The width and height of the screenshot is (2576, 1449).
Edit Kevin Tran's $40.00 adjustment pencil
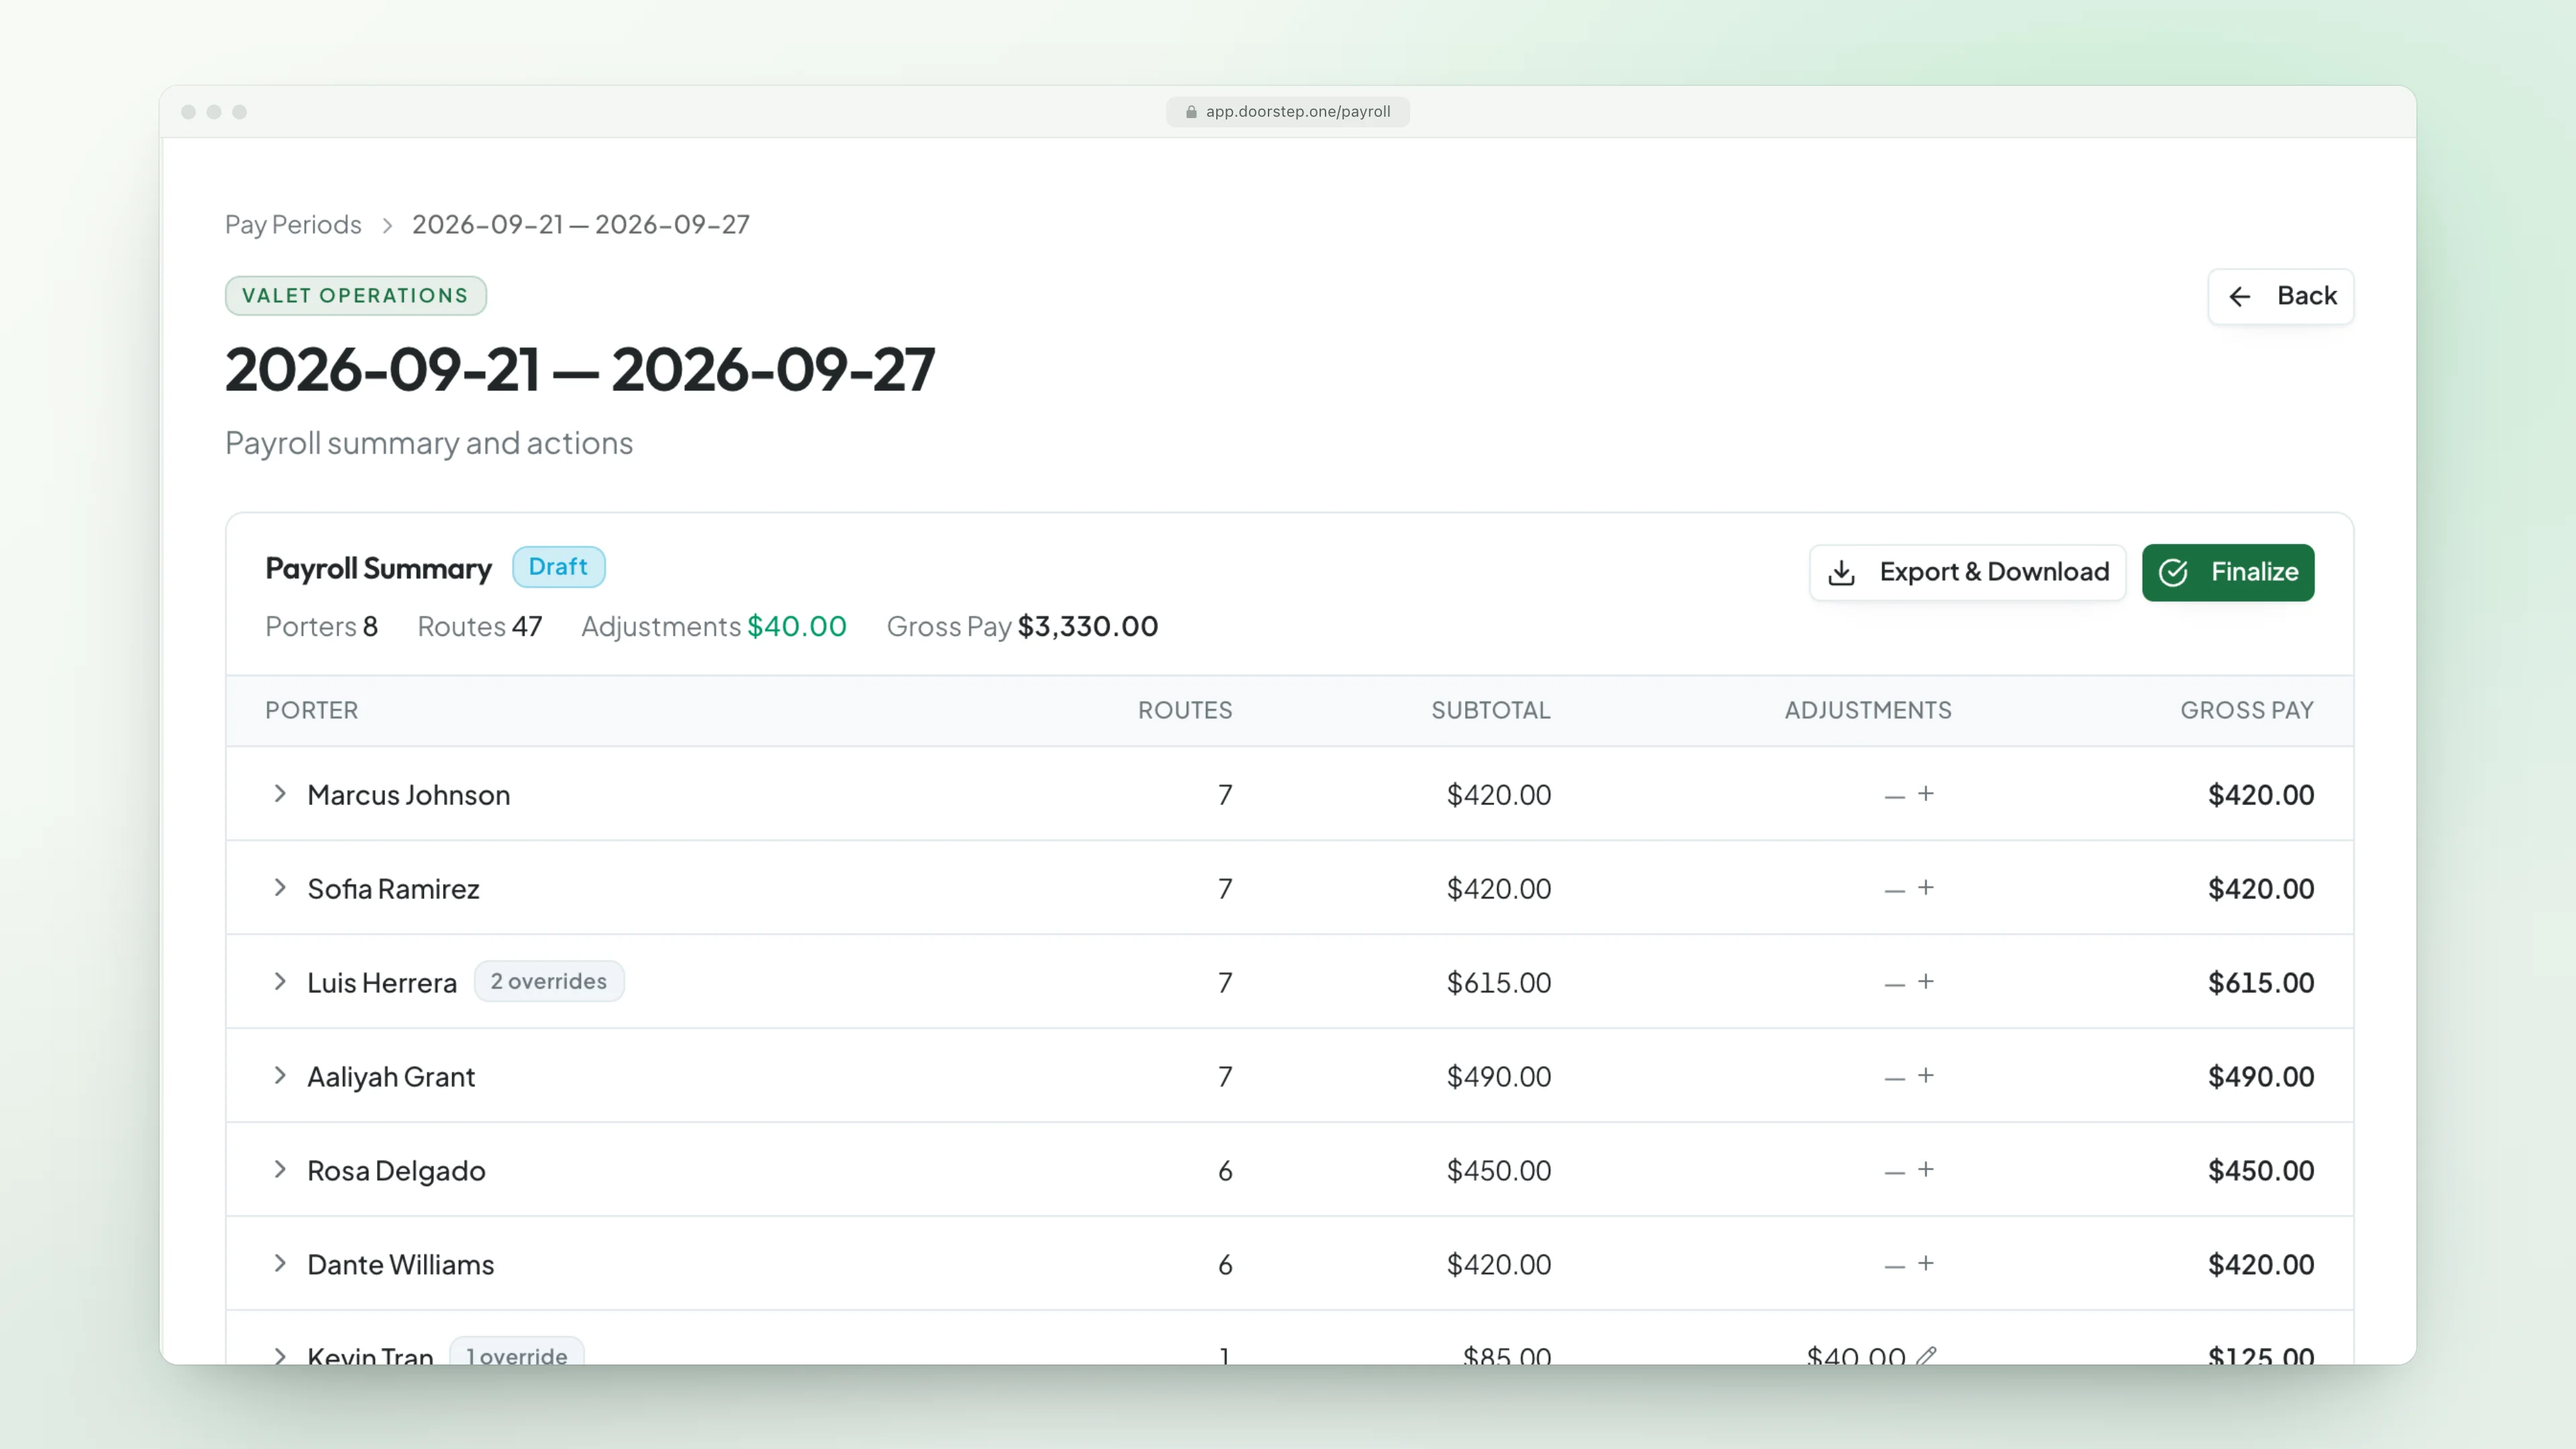coord(1926,1355)
